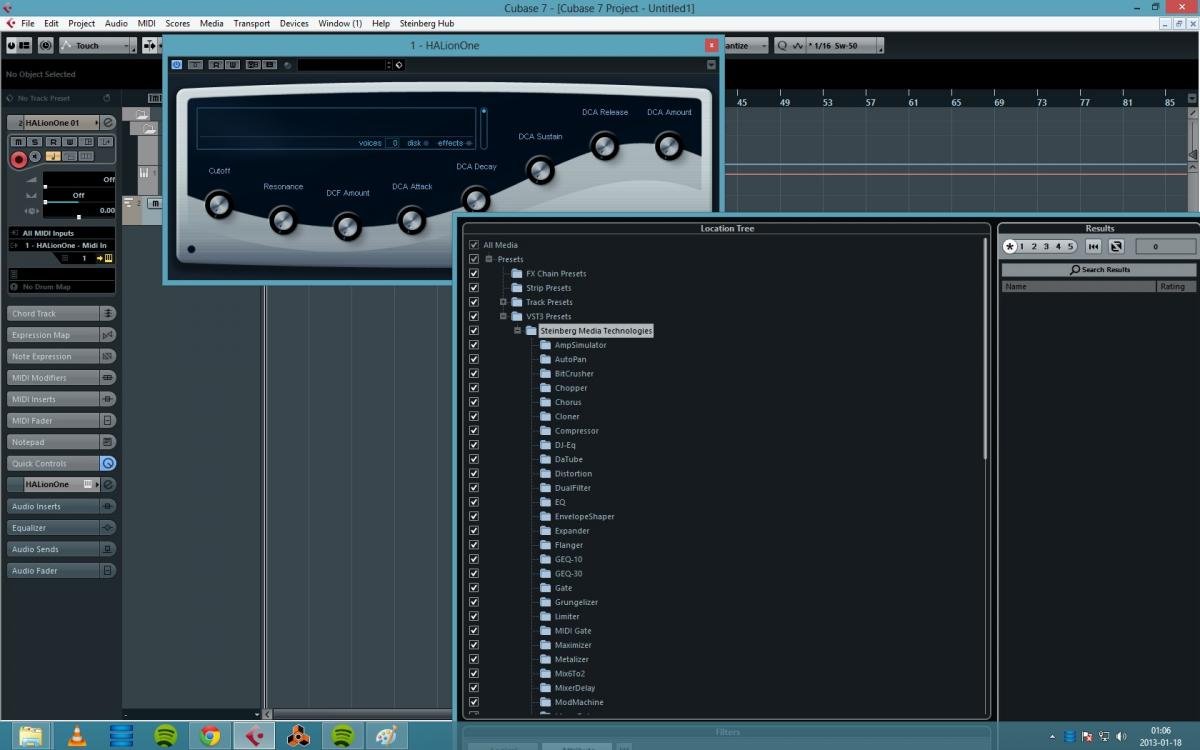This screenshot has height=750, width=1200.
Task: Collapse the Presets tree node
Action: coord(489,259)
